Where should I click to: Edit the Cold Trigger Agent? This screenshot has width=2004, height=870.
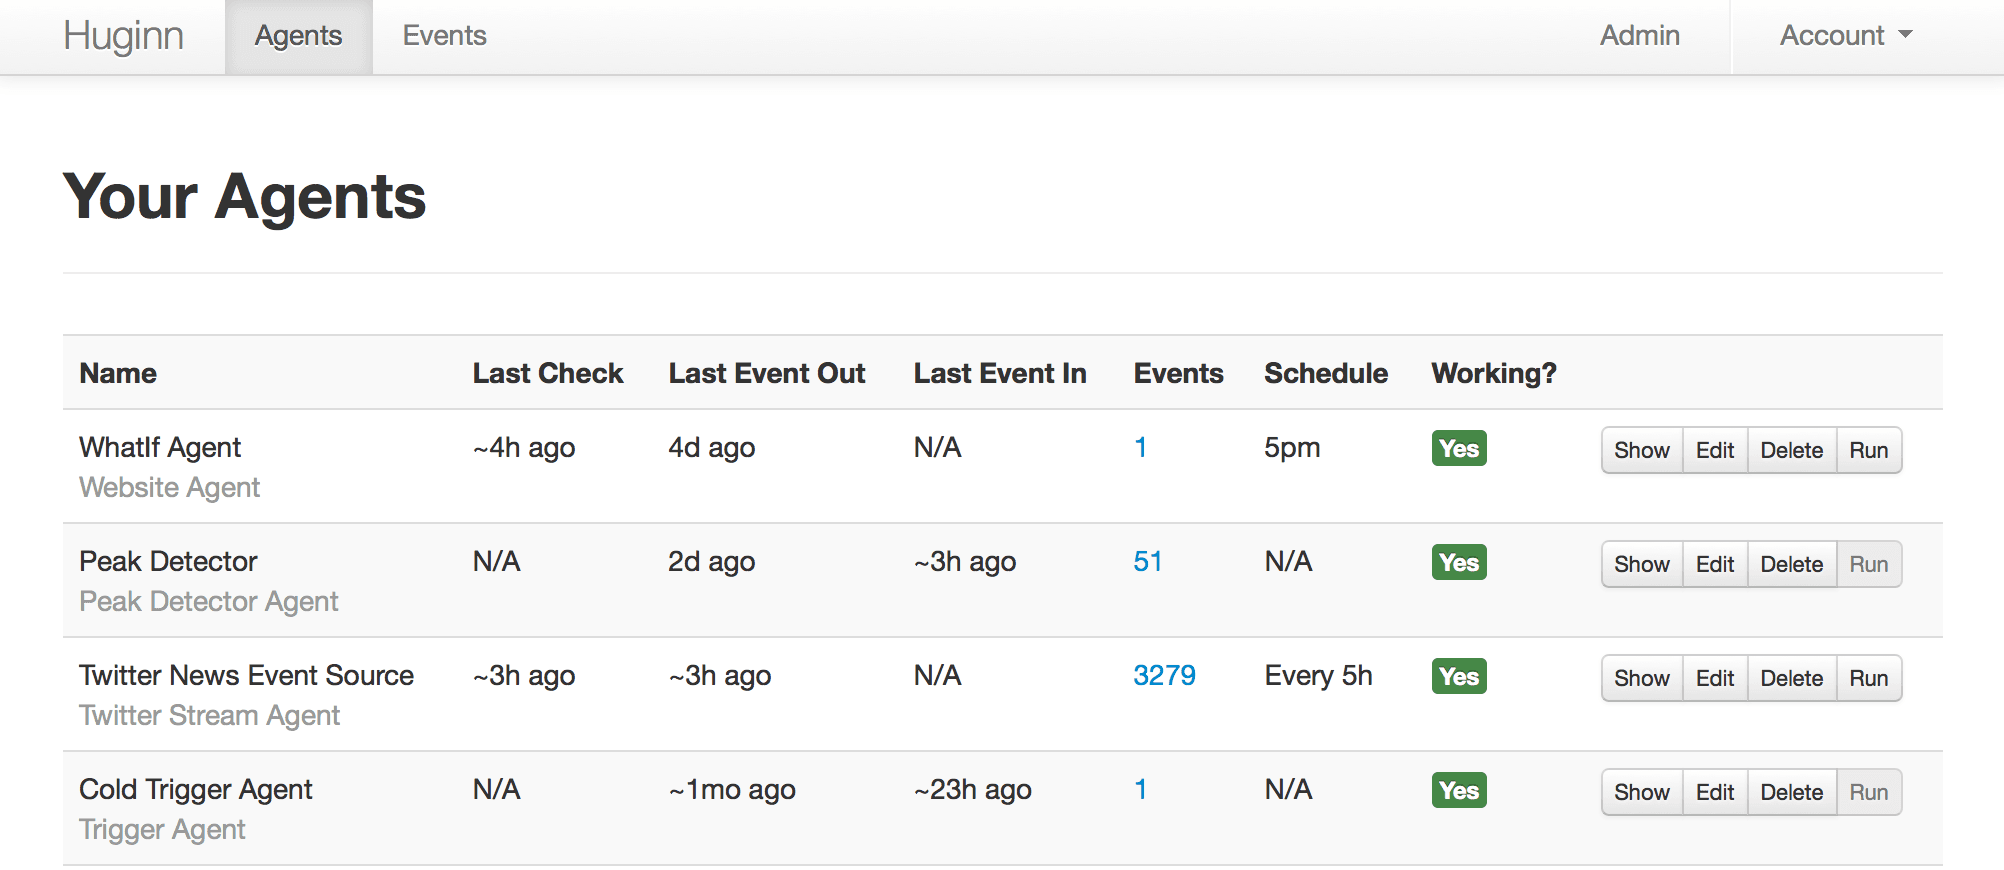point(1715,792)
